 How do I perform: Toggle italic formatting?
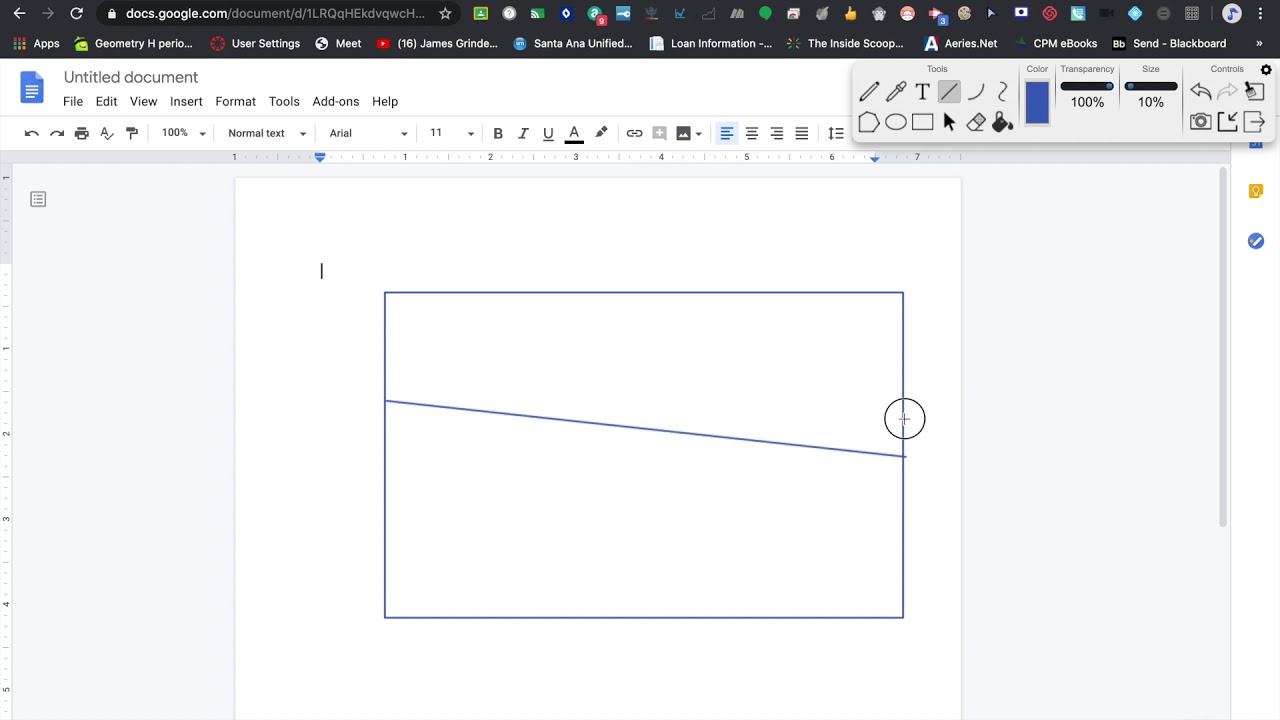(523, 133)
